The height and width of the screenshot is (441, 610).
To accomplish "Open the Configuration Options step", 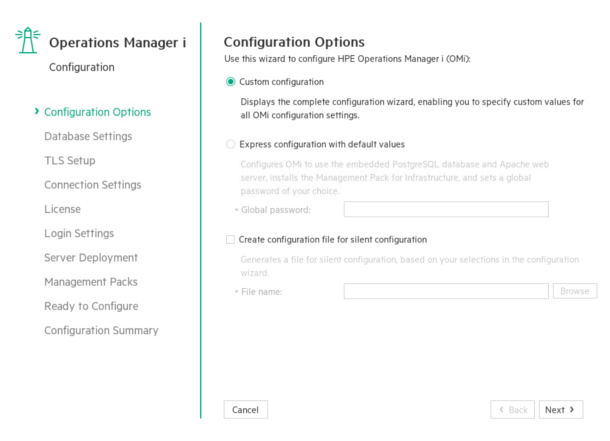I will (97, 112).
